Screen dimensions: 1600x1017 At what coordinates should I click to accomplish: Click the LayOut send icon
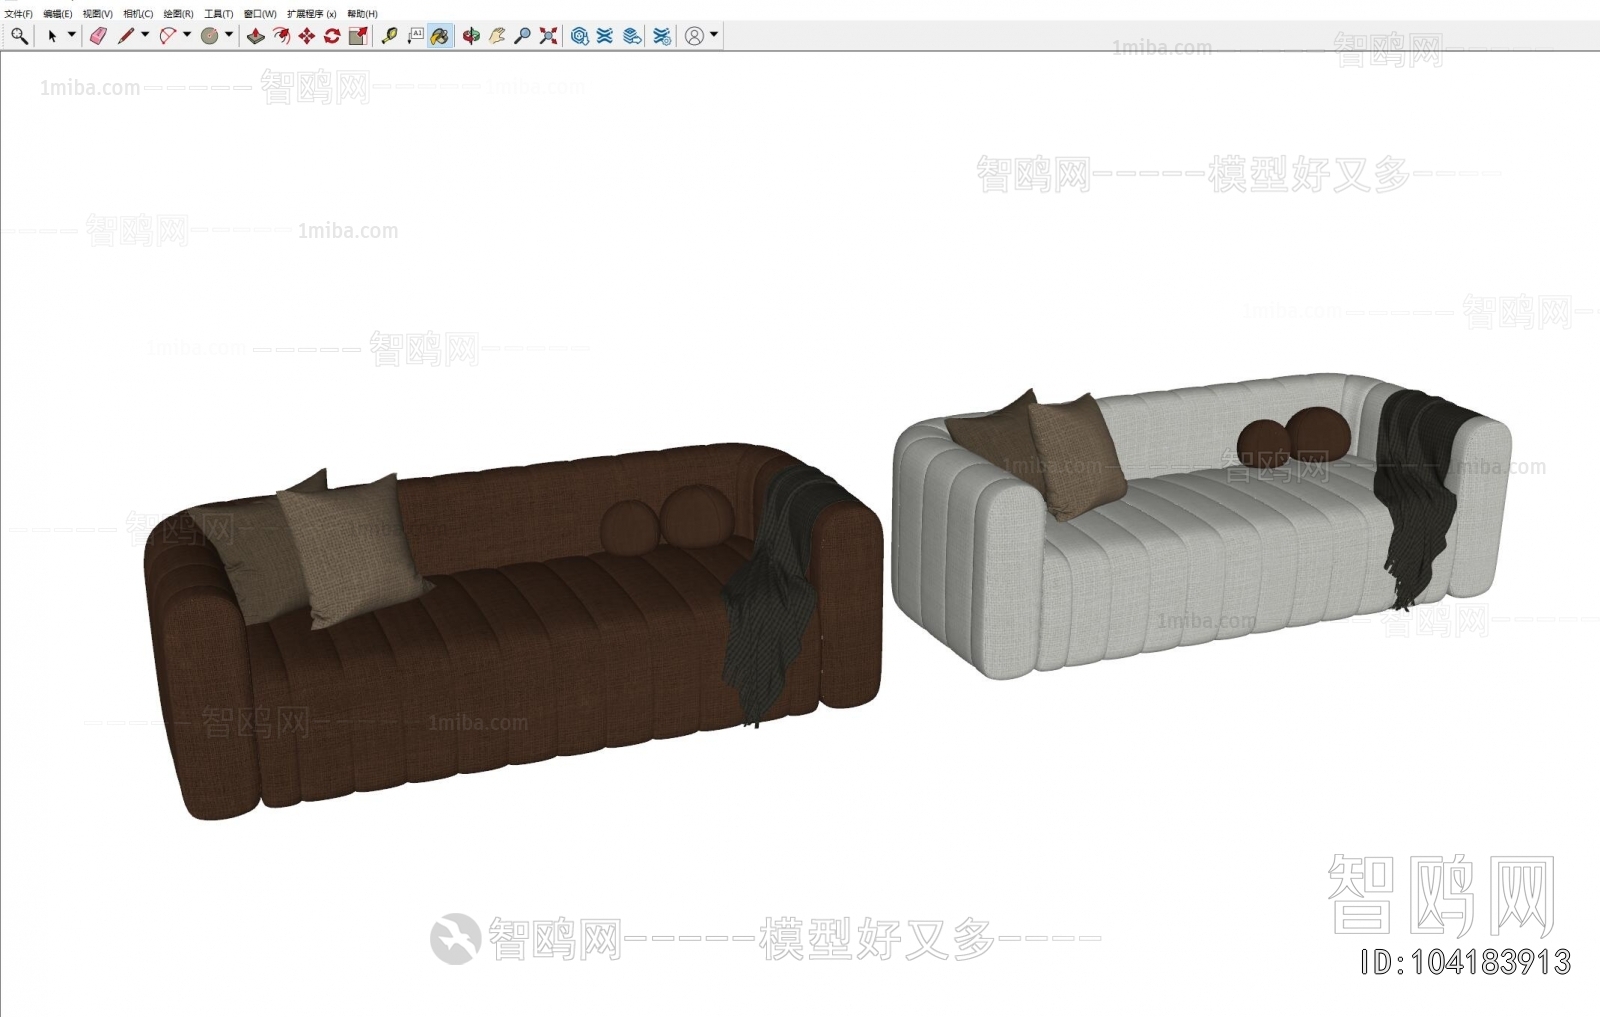point(632,36)
